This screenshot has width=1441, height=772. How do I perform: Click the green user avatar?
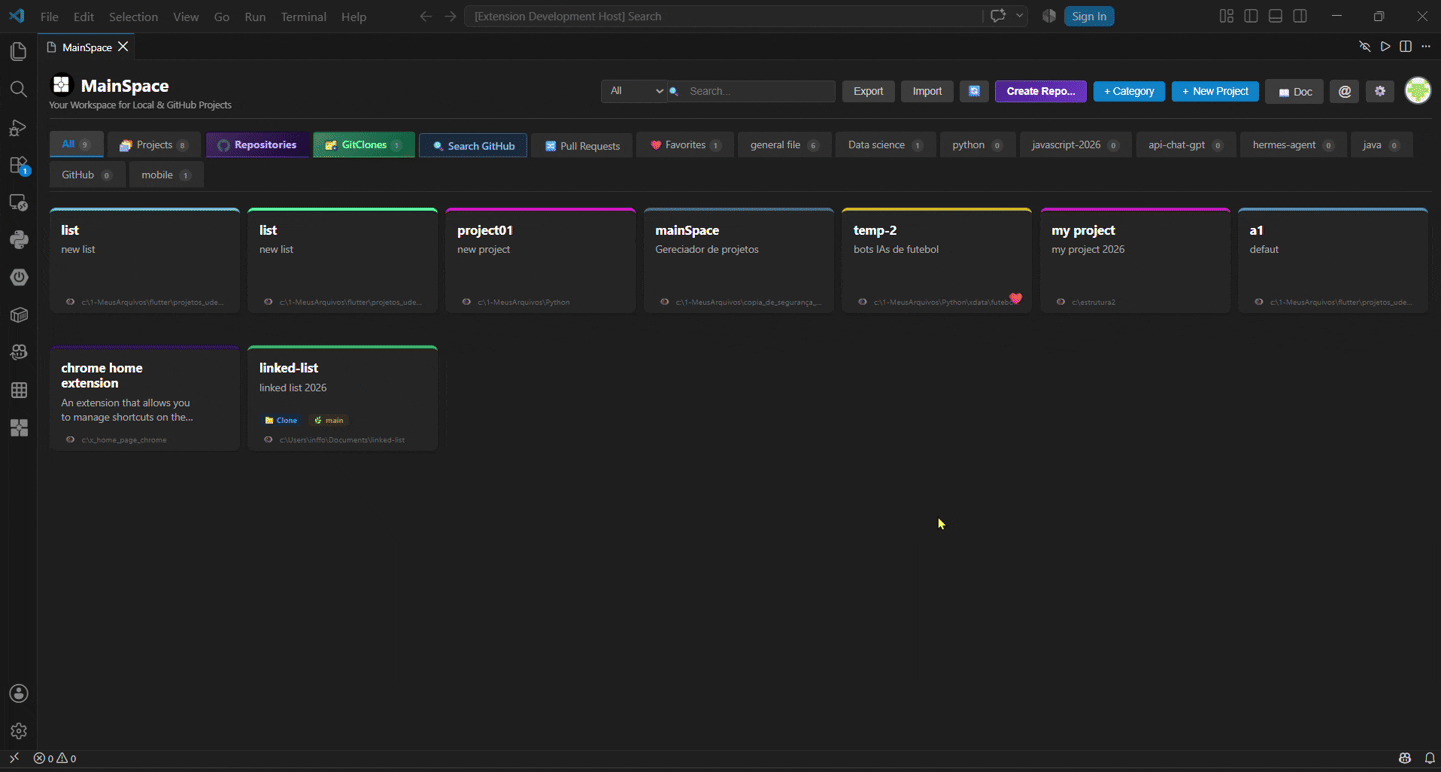click(1417, 91)
